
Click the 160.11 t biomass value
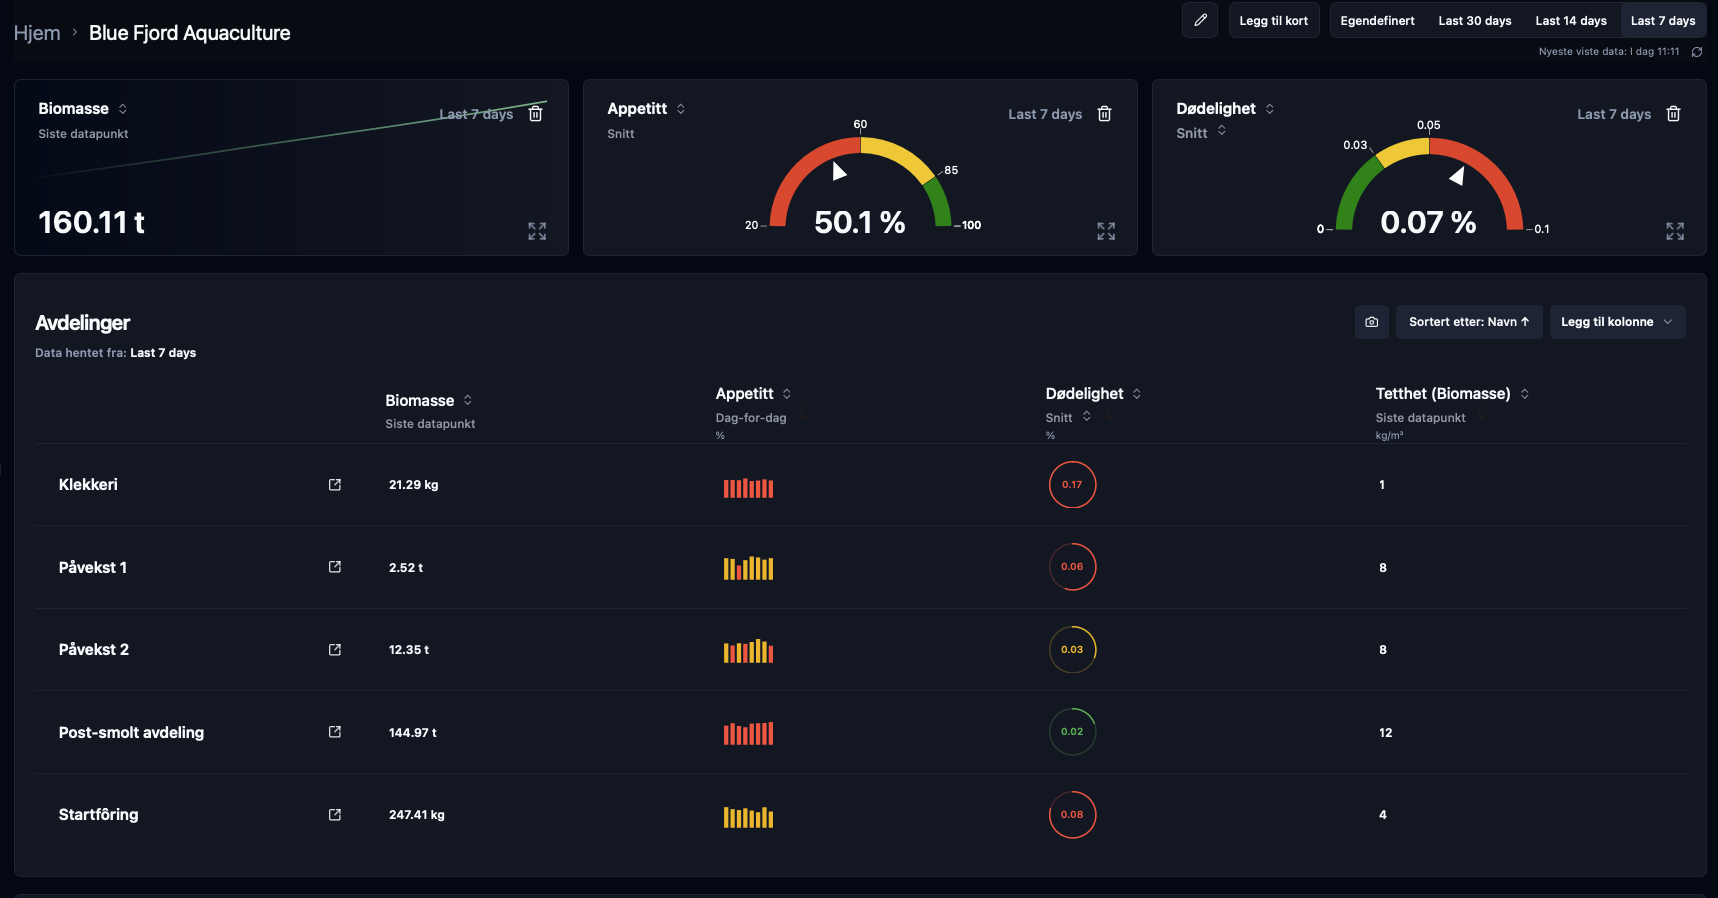91,222
